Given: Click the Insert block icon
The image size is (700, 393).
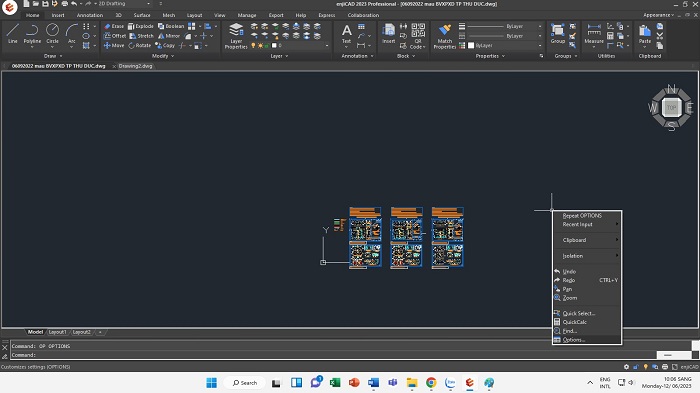Looking at the screenshot, I should [388, 34].
